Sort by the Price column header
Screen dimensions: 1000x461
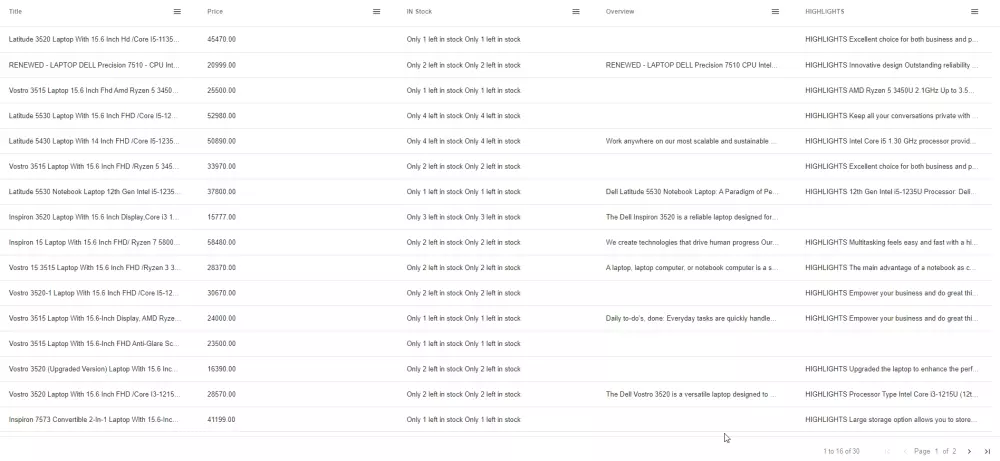[215, 11]
